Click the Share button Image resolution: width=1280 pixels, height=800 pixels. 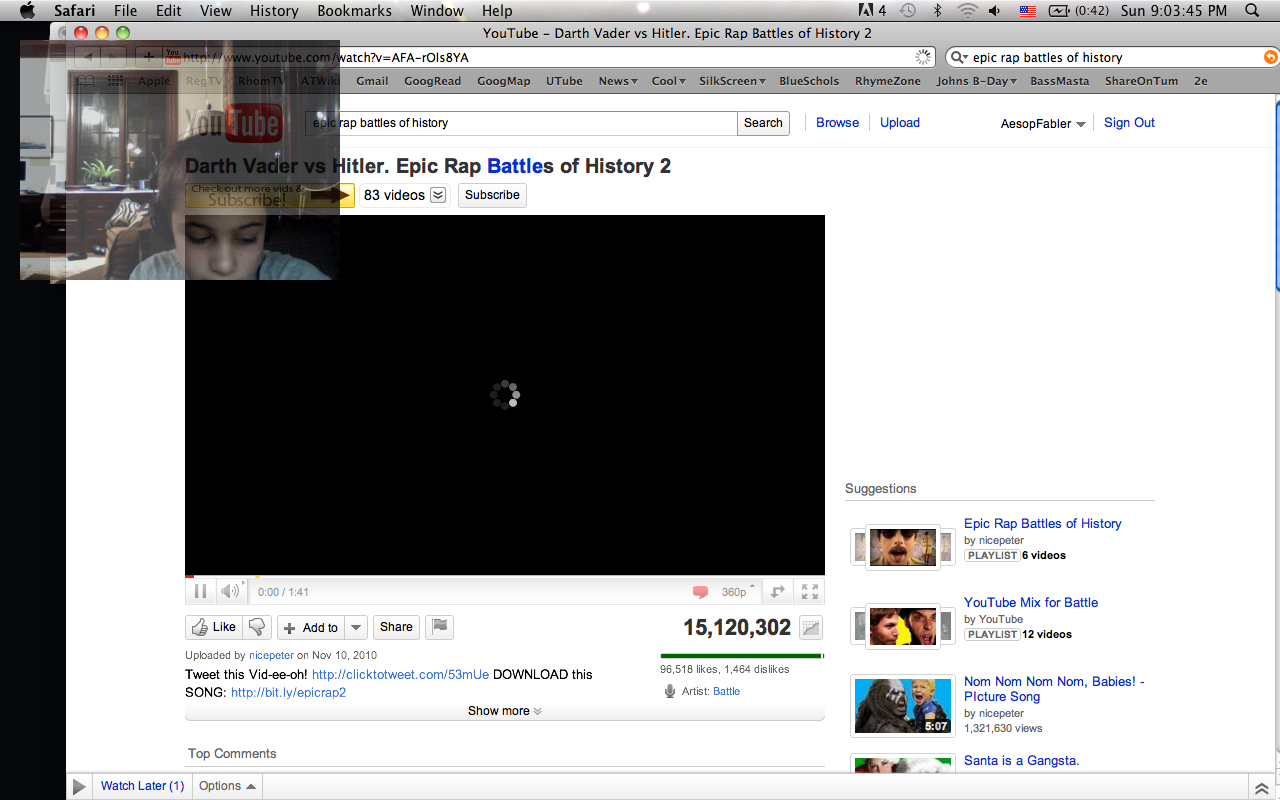tap(396, 627)
